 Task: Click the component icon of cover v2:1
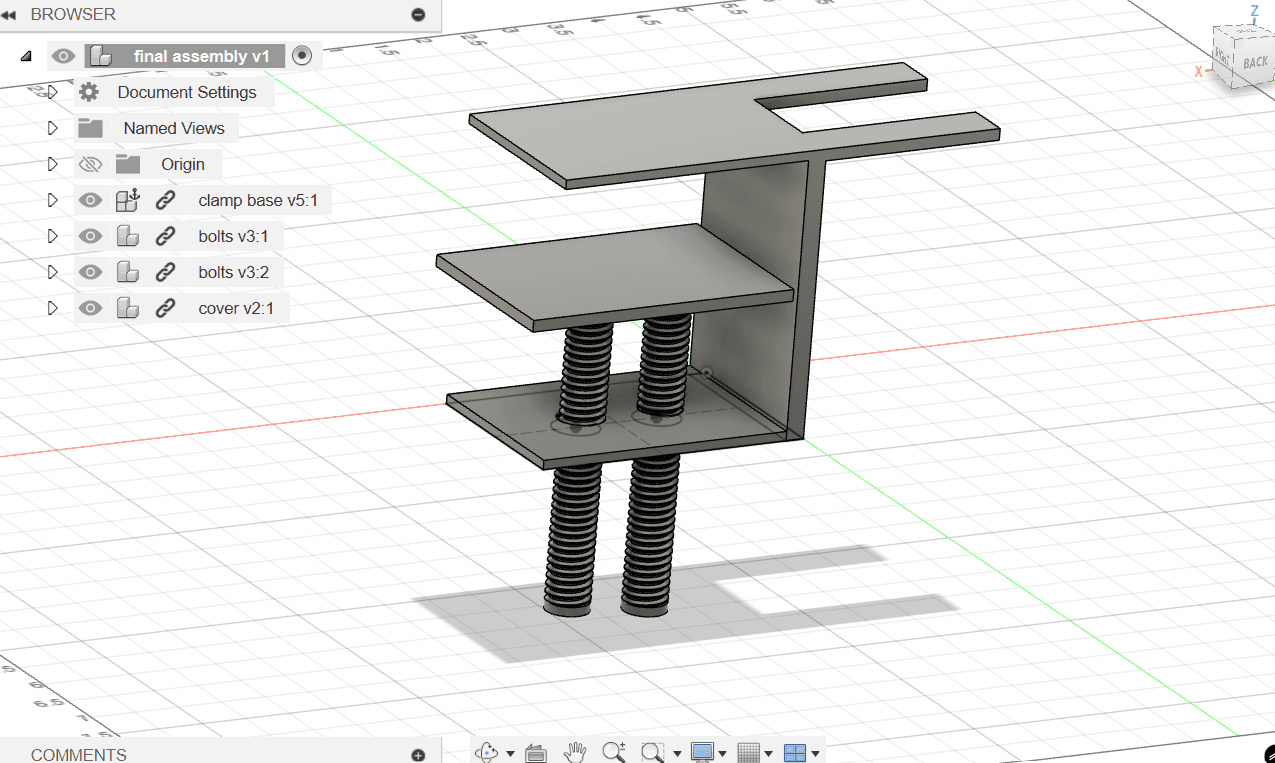click(x=127, y=308)
